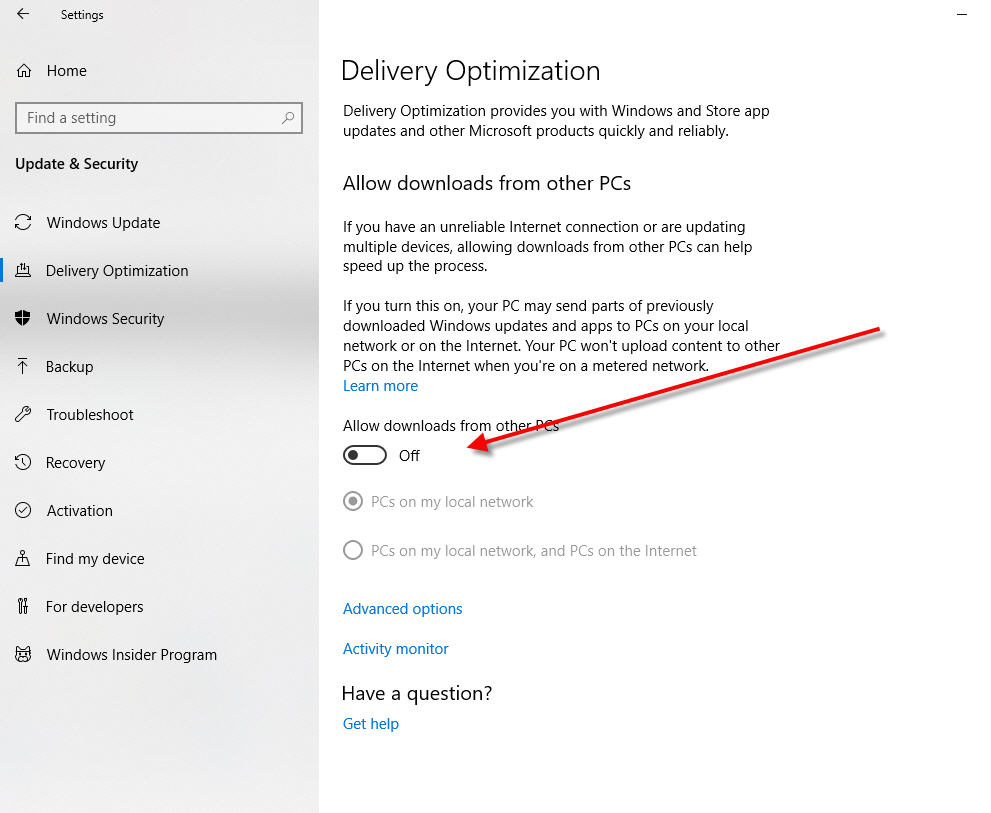Open For developers settings page

[94, 607]
